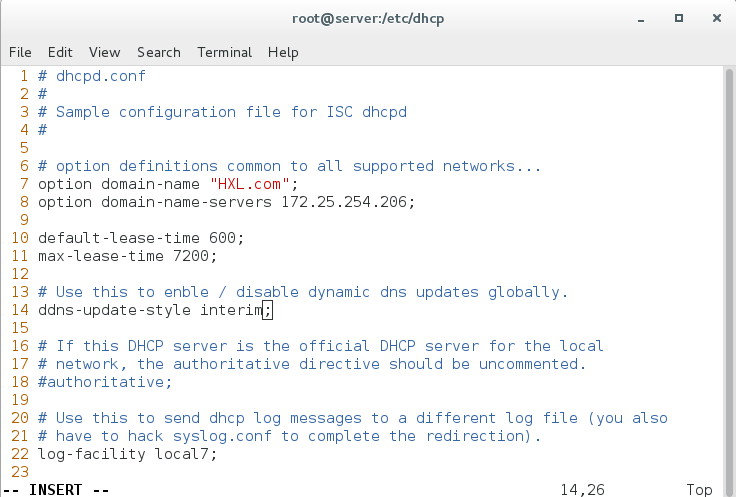Click the "send dhcp log messages" comment line
Screen dimensions: 736x497
pos(353,418)
